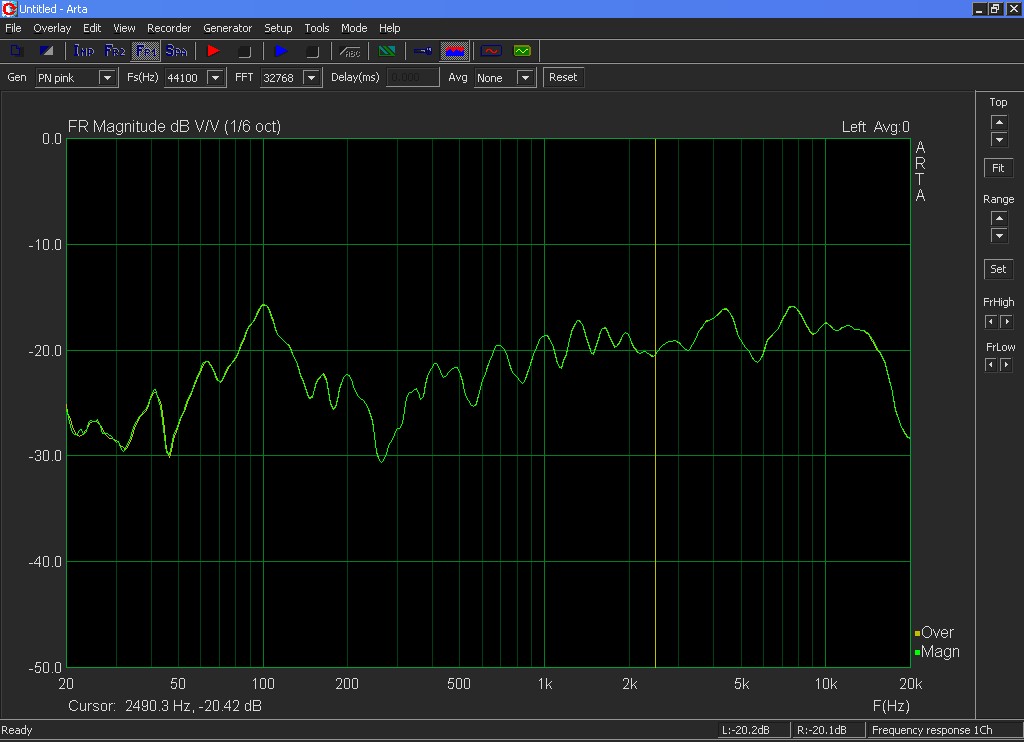This screenshot has height=742, width=1024.
Task: Open the File menu
Action: (13, 28)
